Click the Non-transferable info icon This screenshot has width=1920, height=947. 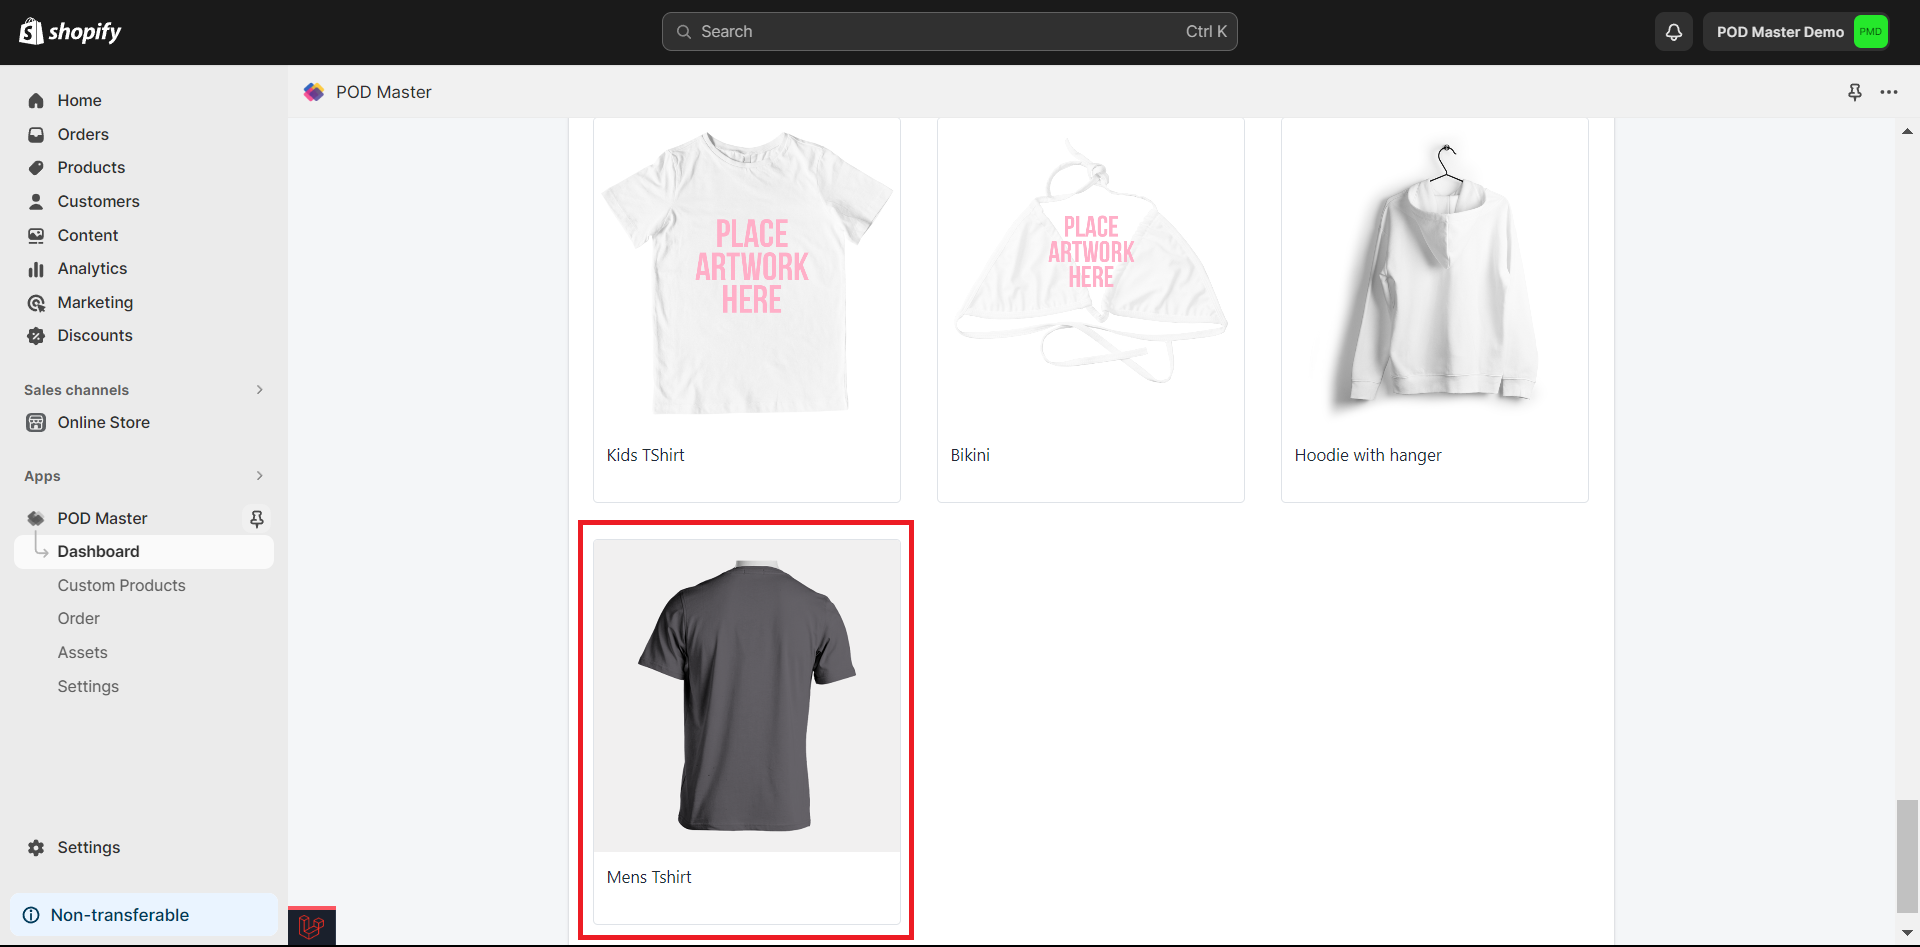tap(31, 915)
